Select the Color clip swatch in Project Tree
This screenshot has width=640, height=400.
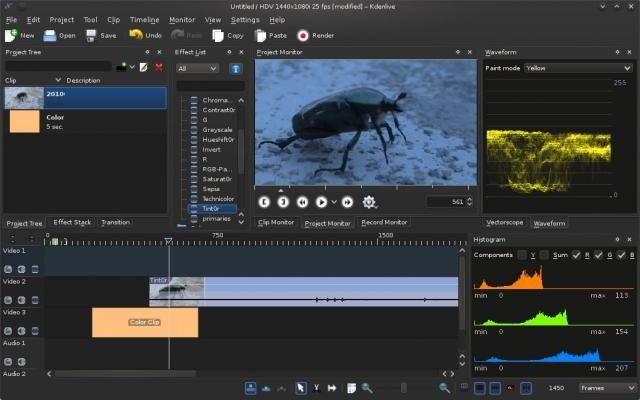click(24, 121)
